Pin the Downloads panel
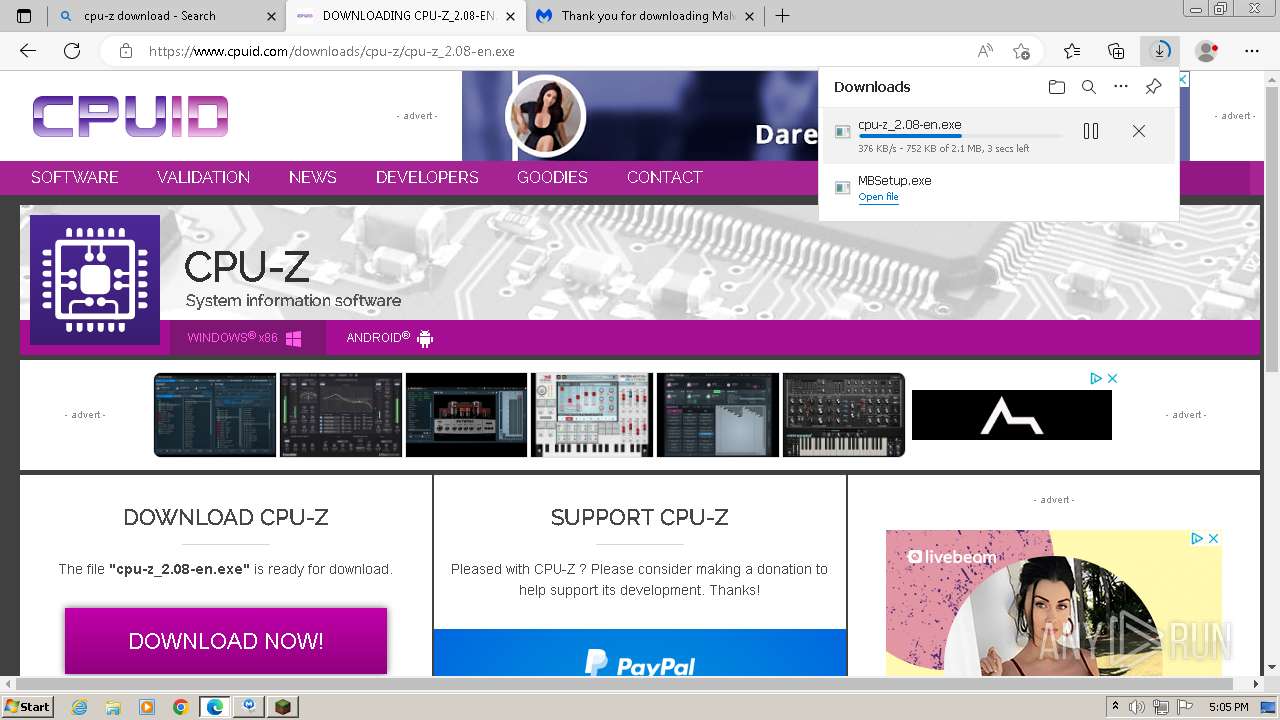 click(1153, 87)
